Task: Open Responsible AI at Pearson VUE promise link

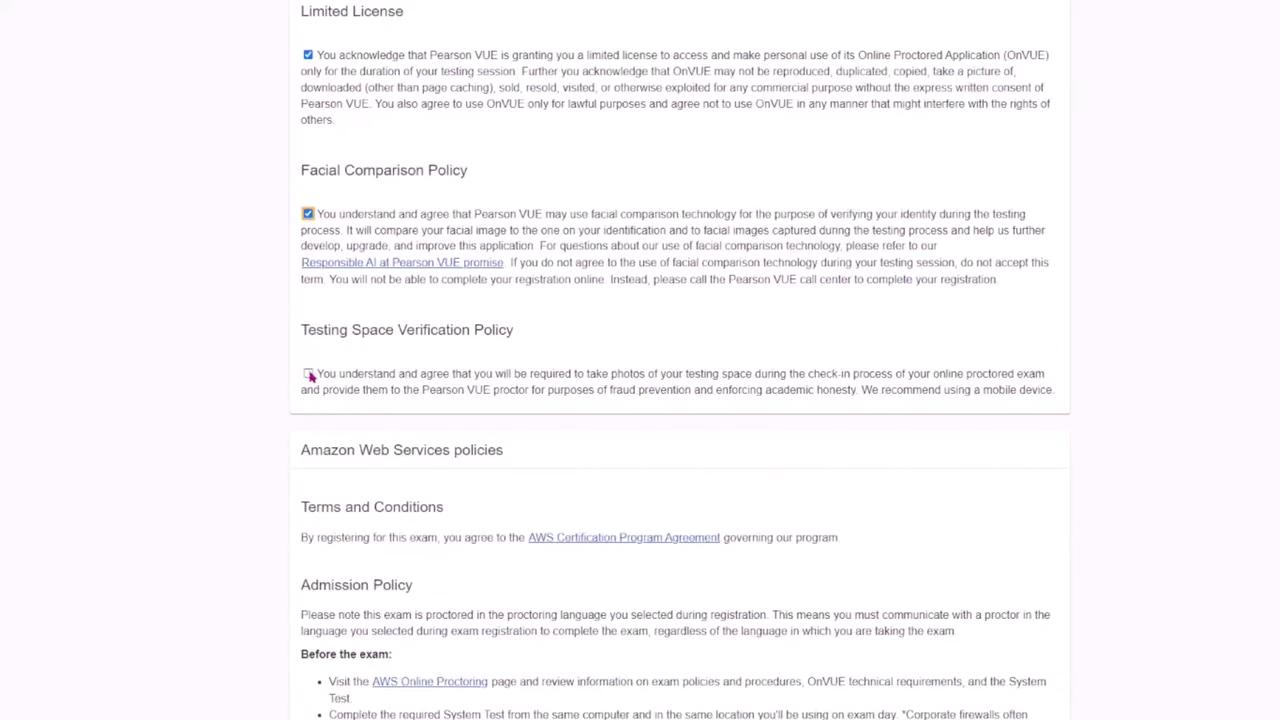Action: (402, 263)
